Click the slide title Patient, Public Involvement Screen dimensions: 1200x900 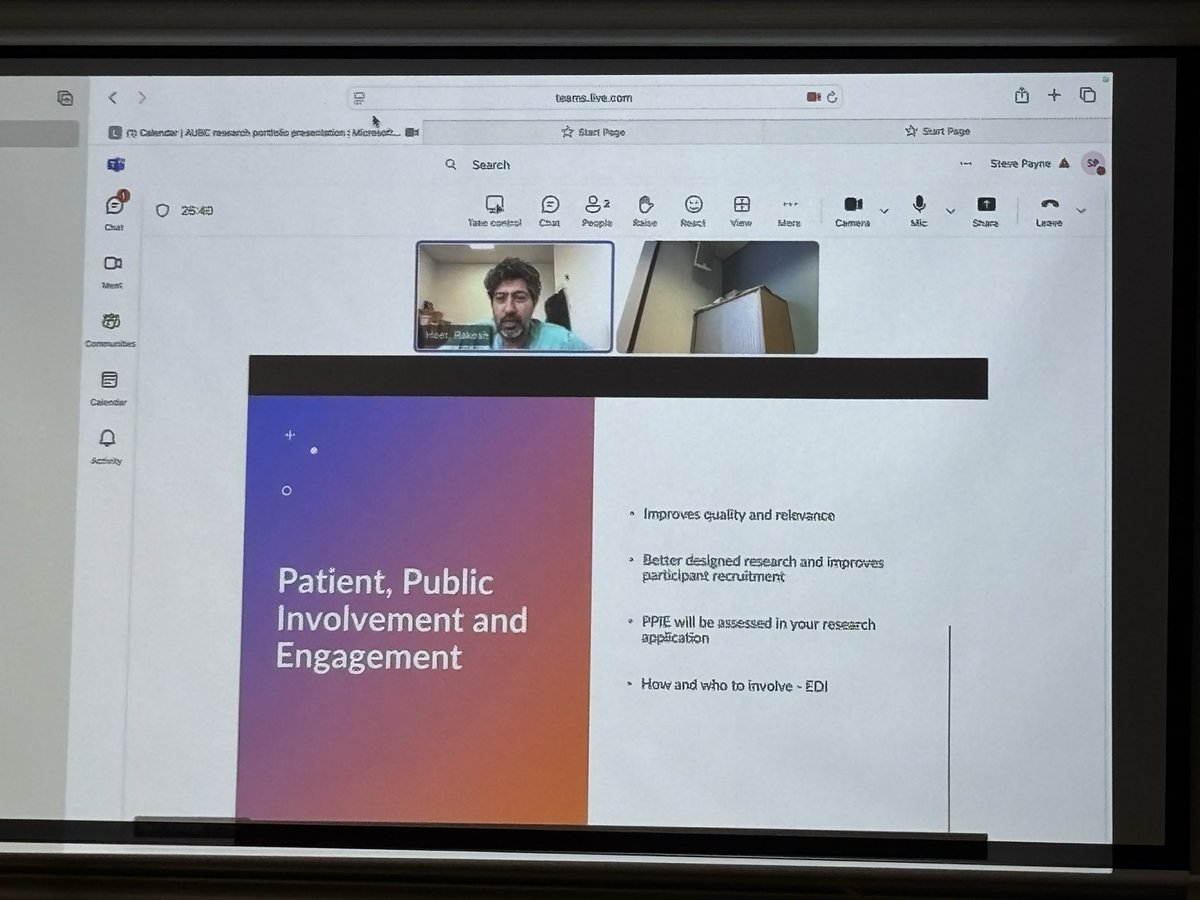click(401, 619)
